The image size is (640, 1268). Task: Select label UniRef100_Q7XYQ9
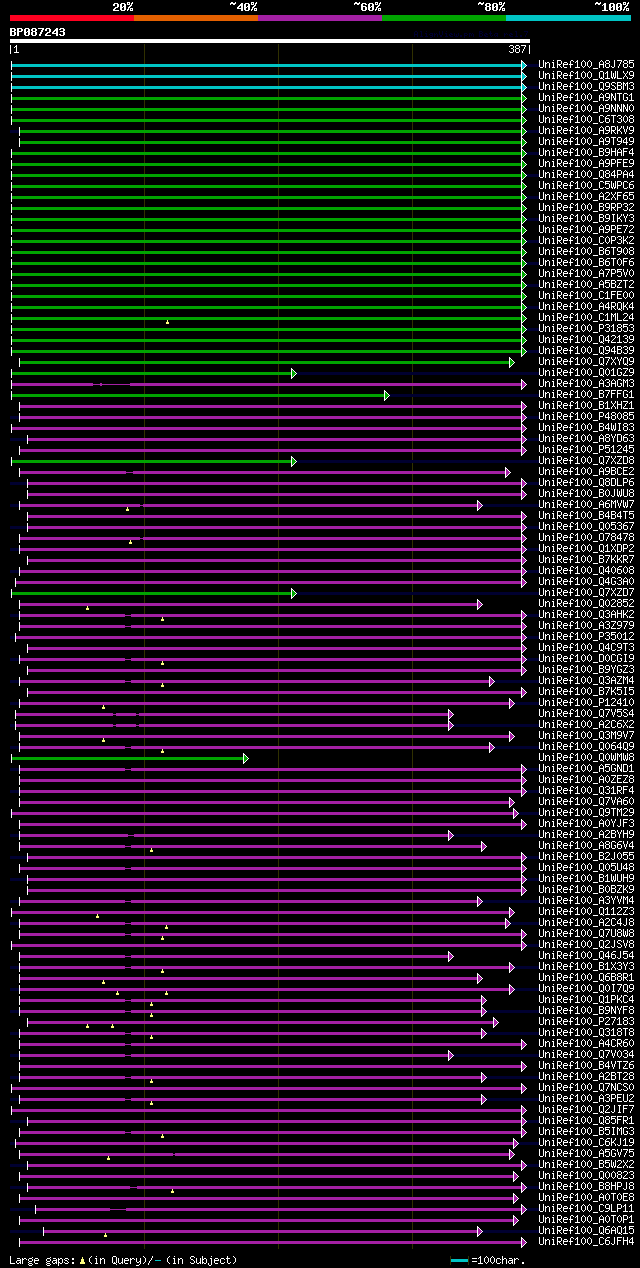(586, 361)
